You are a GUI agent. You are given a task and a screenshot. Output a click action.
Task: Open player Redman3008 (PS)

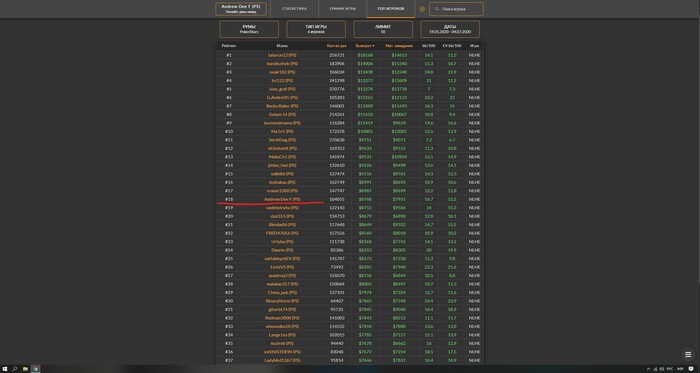point(282,318)
